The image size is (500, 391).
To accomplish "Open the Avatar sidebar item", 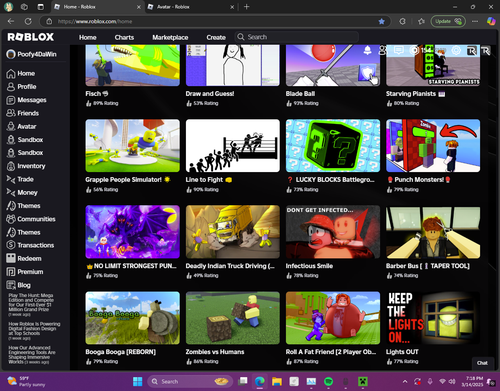I will tap(21, 126).
